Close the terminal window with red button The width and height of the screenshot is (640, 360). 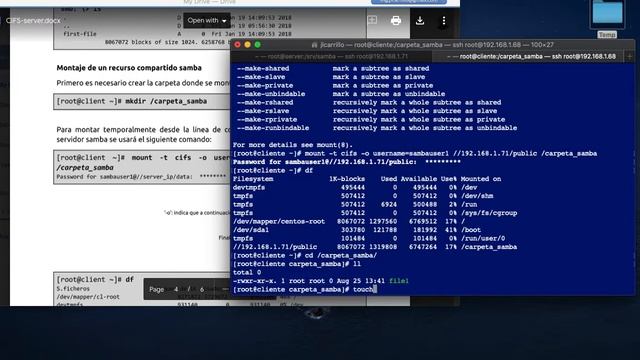[x=238, y=44]
